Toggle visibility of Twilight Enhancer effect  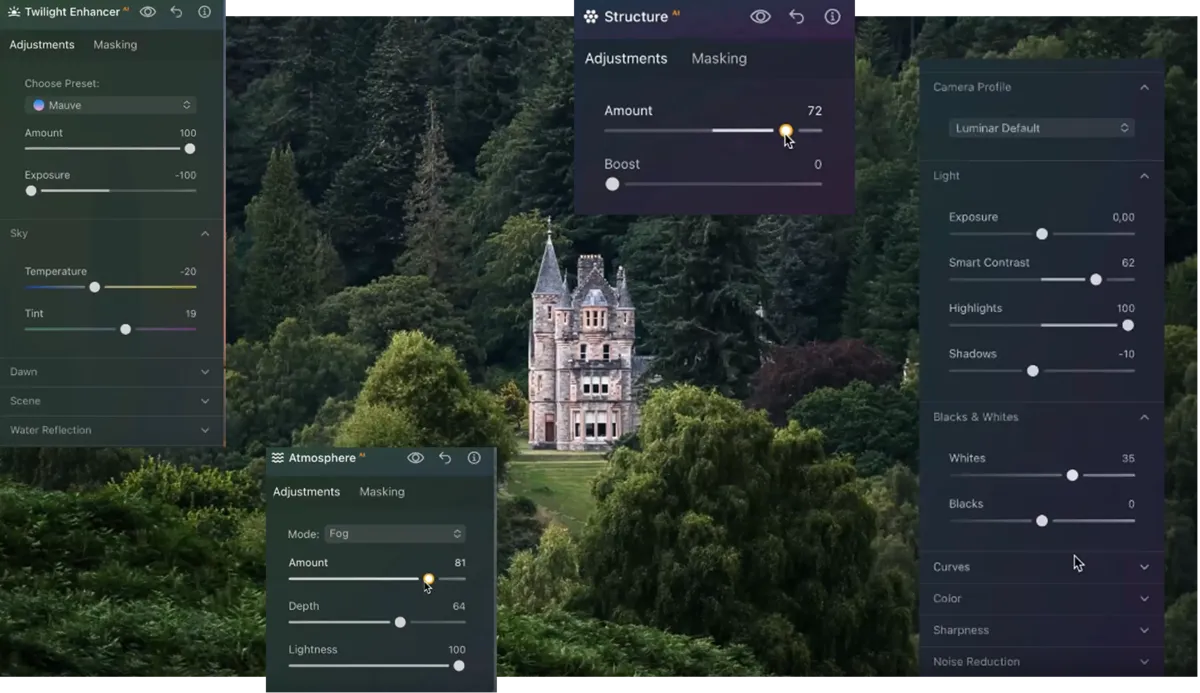click(x=146, y=12)
